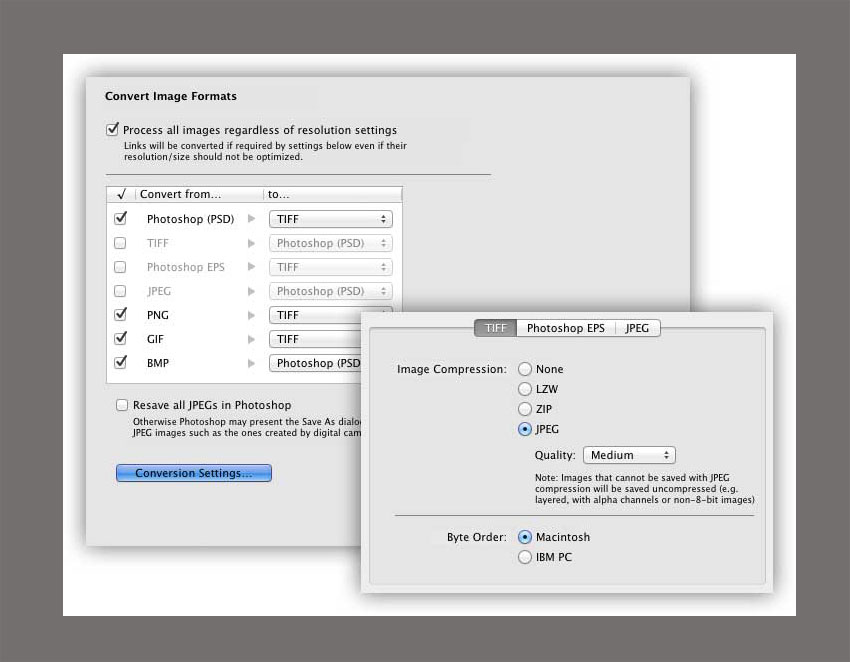The height and width of the screenshot is (662, 850).
Task: Switch to the Photoshop EPS settings tab
Action: 566,328
